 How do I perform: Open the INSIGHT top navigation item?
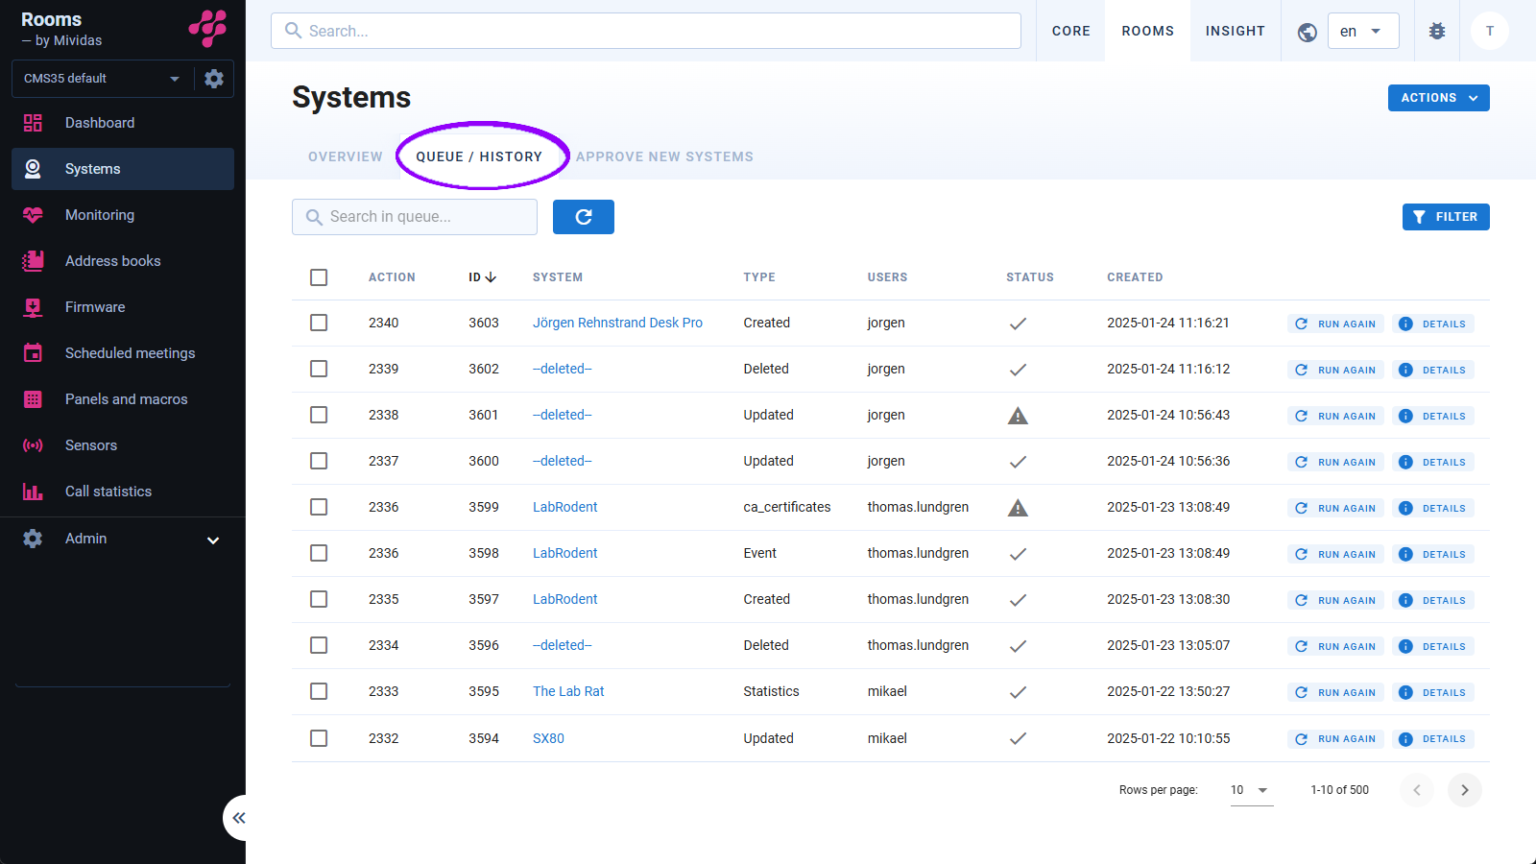click(x=1235, y=31)
